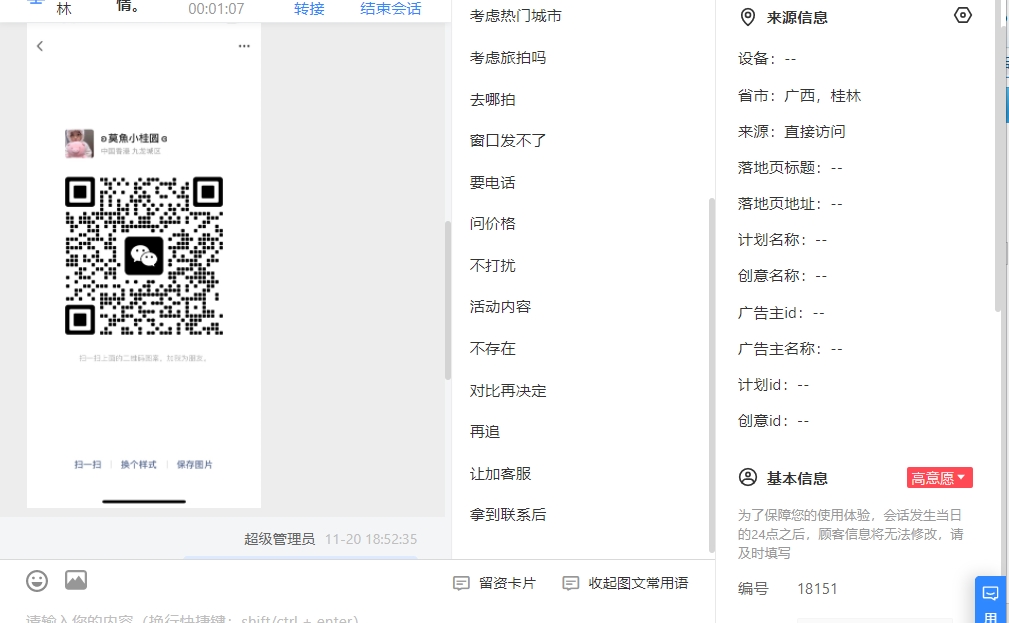
Task: Click the send image icon
Action: [76, 580]
